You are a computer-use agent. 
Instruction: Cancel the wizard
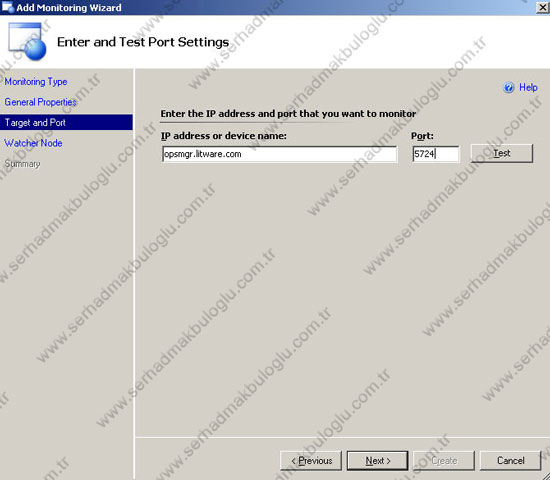point(510,461)
